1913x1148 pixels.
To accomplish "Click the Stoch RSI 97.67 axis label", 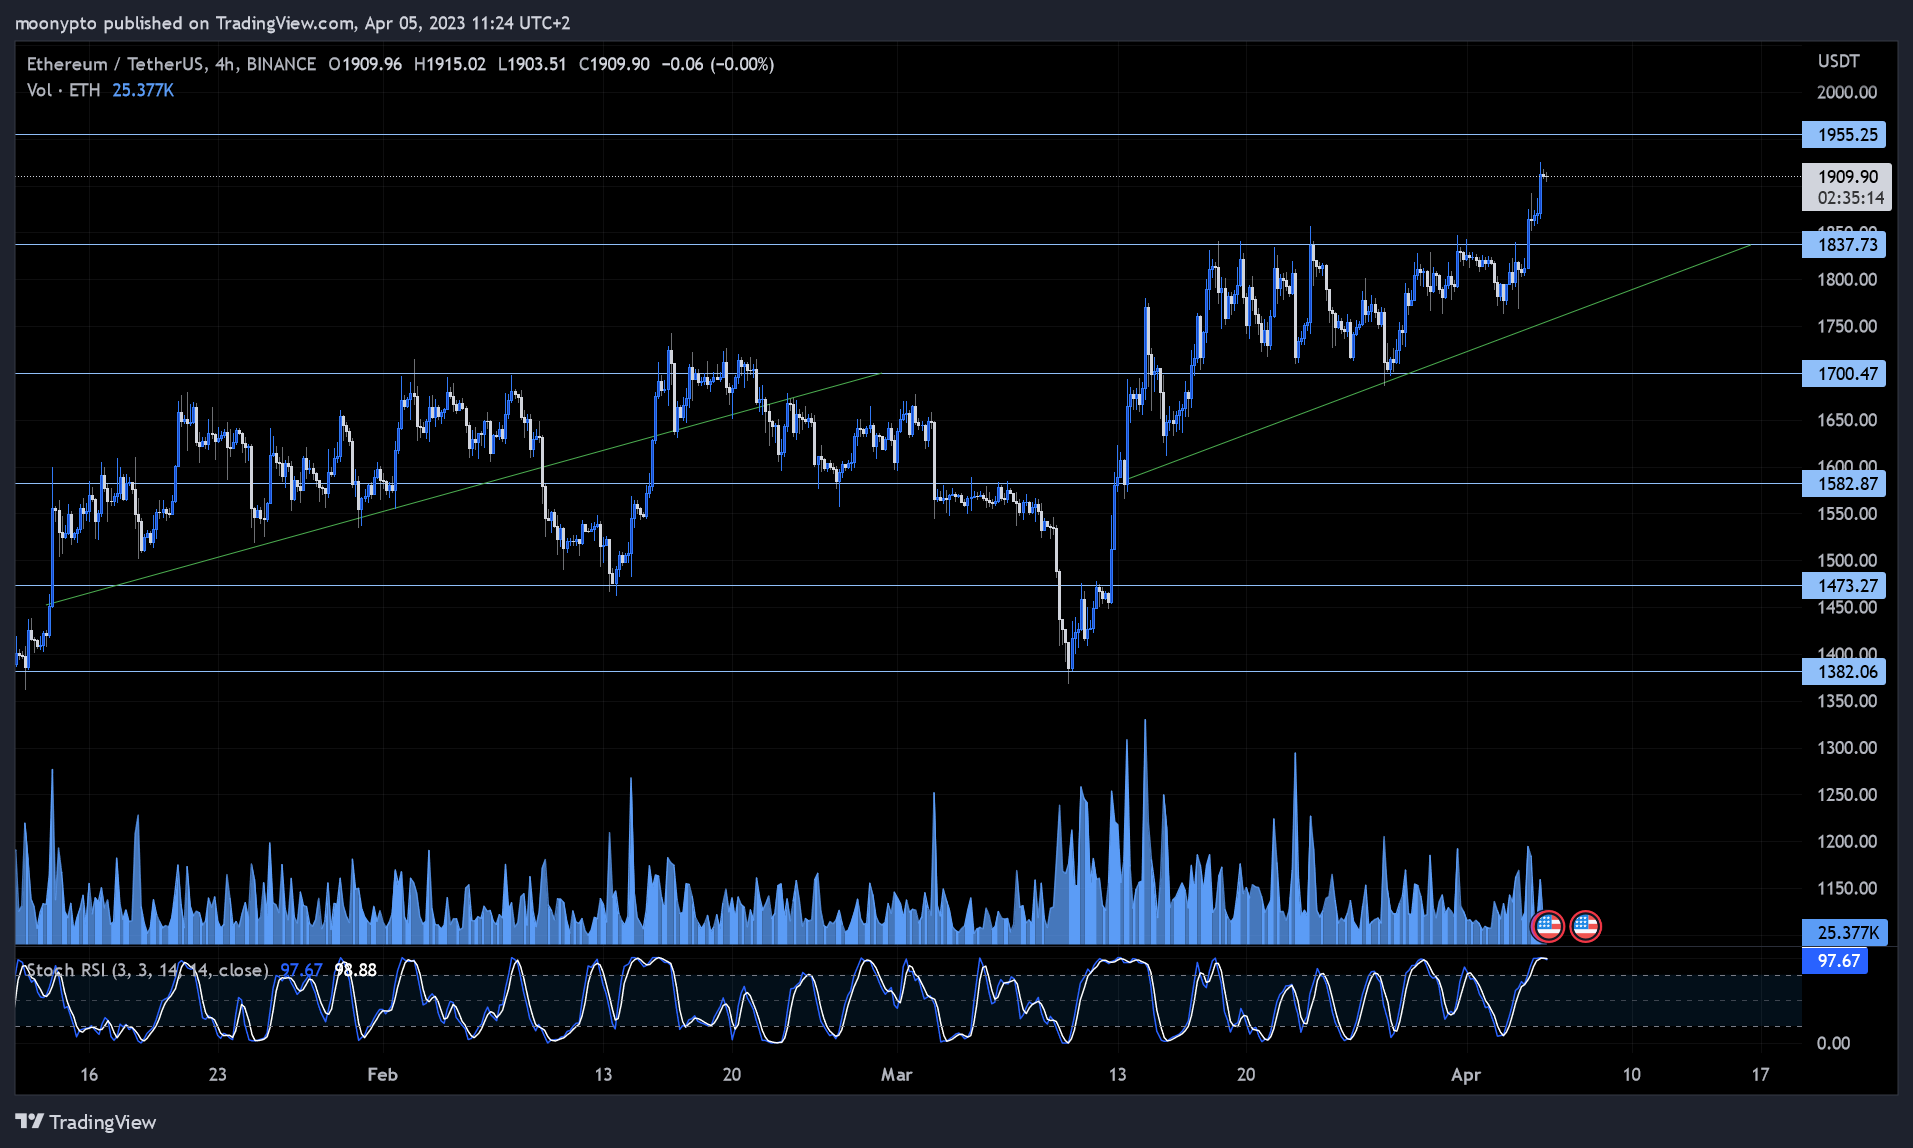I will point(1835,961).
